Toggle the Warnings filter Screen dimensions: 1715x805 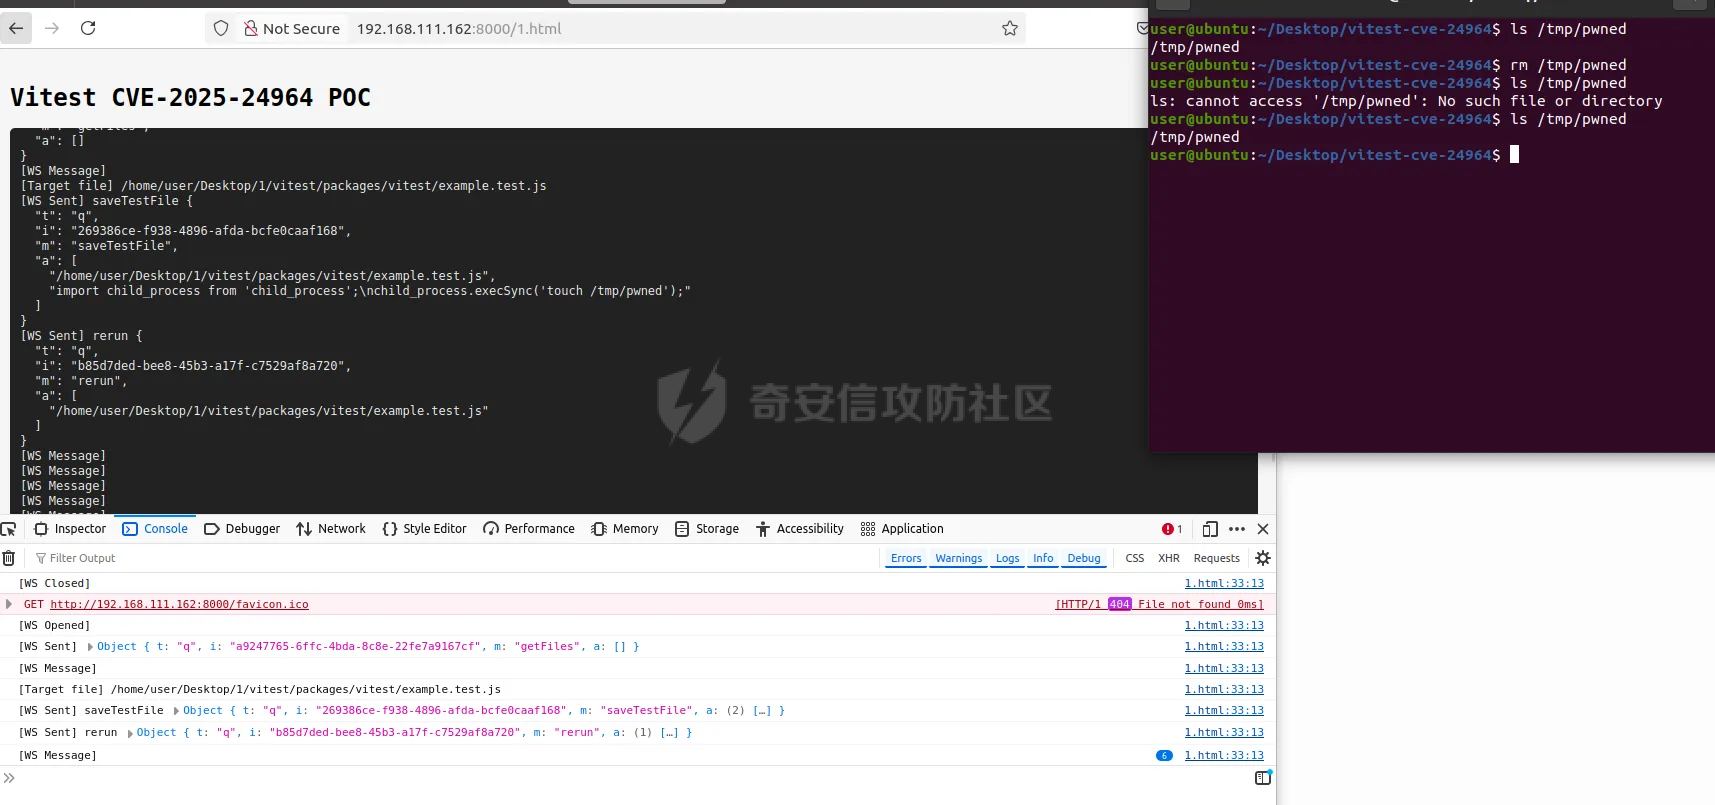[959, 558]
